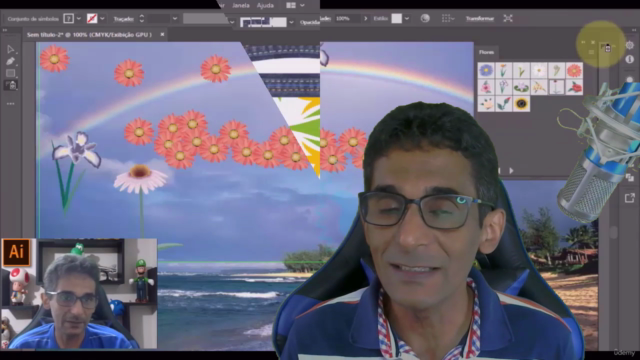
Task: Click the brush definition preview box
Action: pos(263,22)
